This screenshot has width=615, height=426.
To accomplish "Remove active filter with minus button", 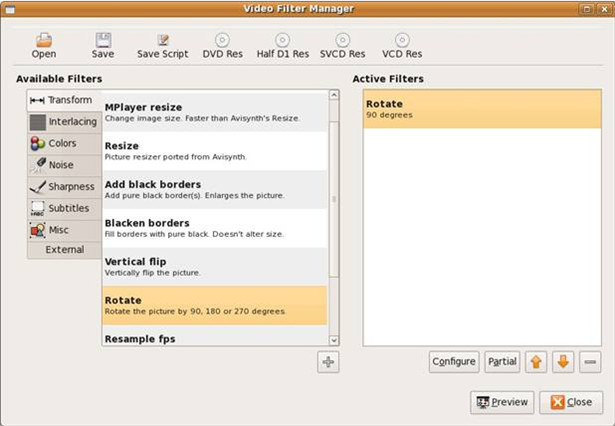I will click(590, 362).
